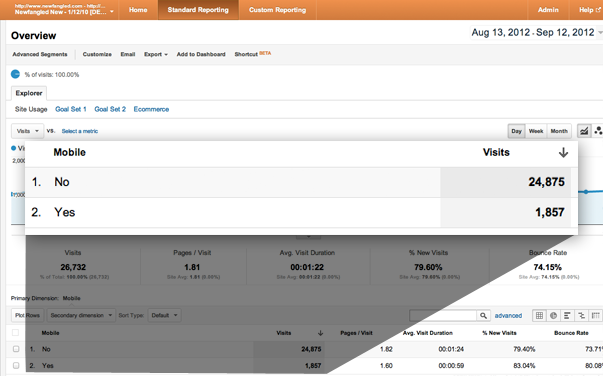The width and height of the screenshot is (603, 376).
Task: Tick the checkbox for row 1 No
Action: click(16, 349)
